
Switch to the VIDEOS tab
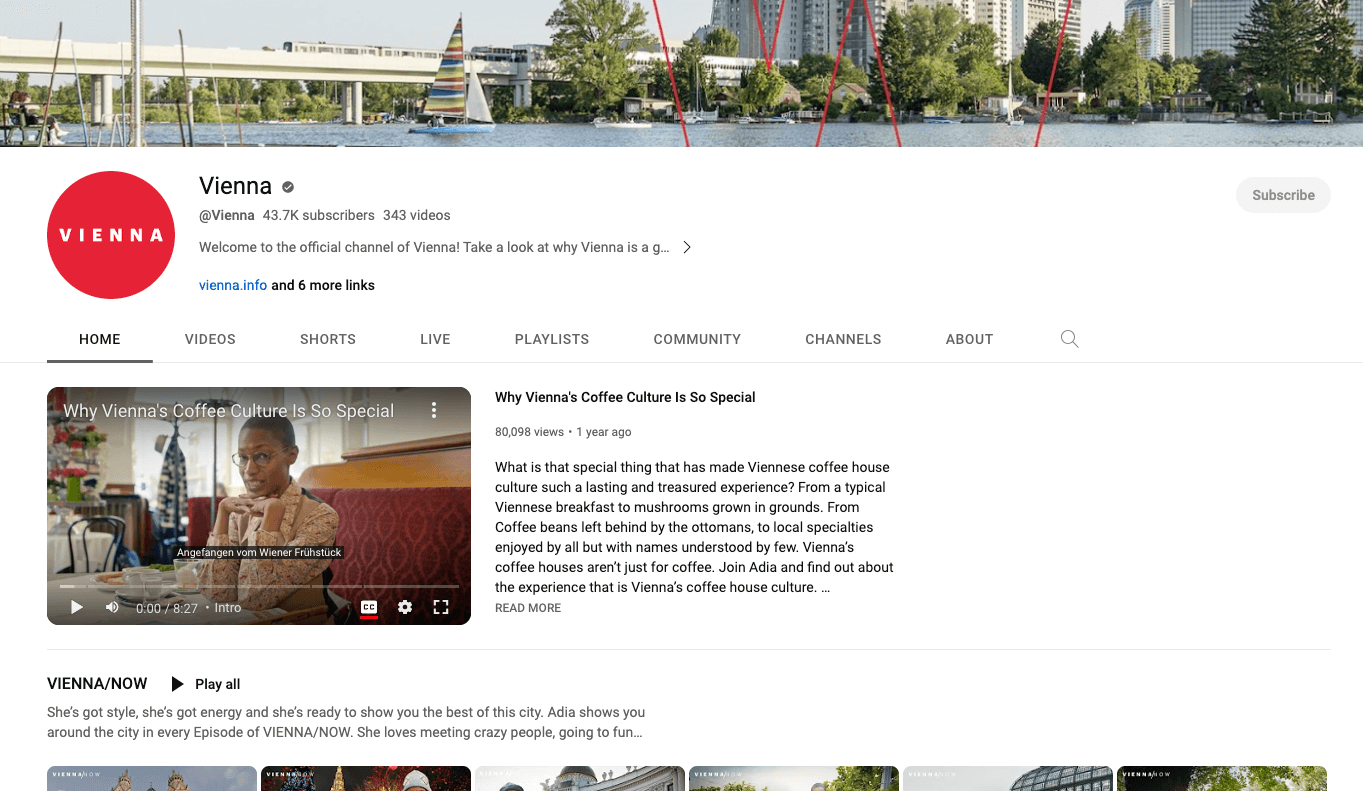210,339
